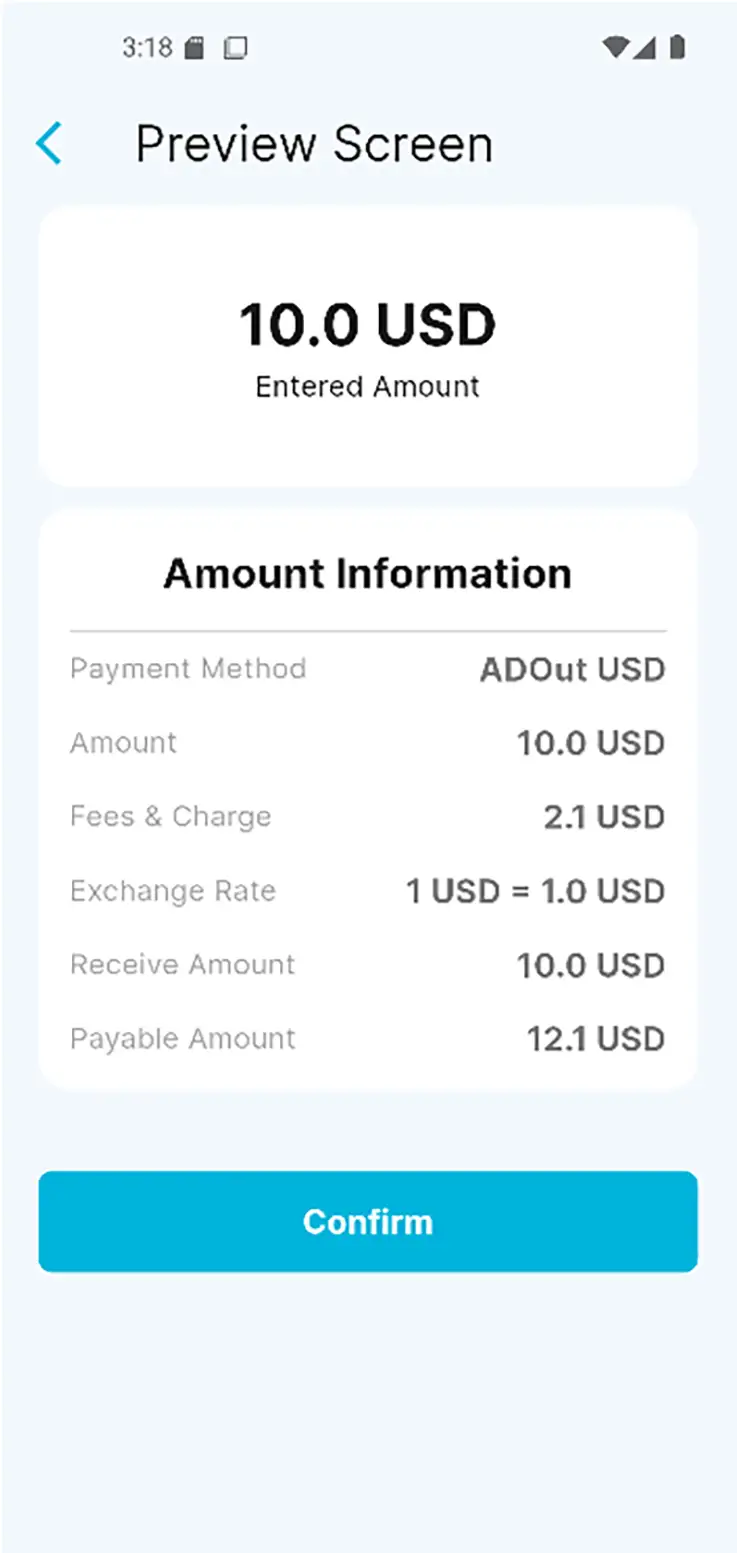Tap the 10.0 USD entered amount
Image resolution: width=737 pixels, height=1553 pixels.
[x=368, y=326]
